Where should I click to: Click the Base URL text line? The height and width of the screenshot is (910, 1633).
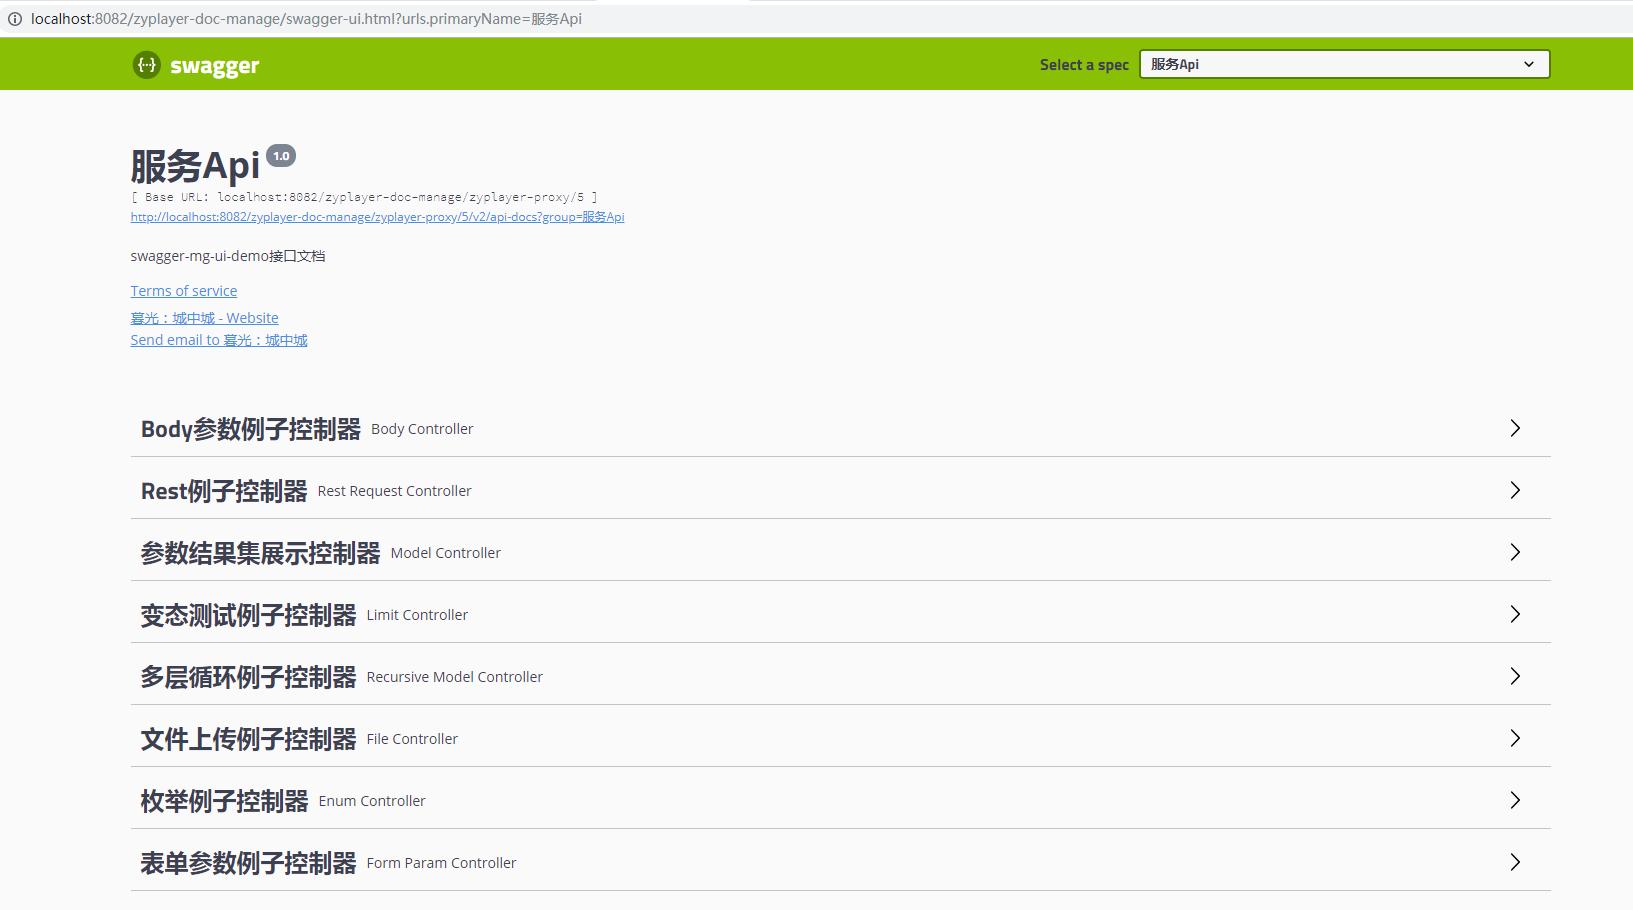tap(364, 197)
